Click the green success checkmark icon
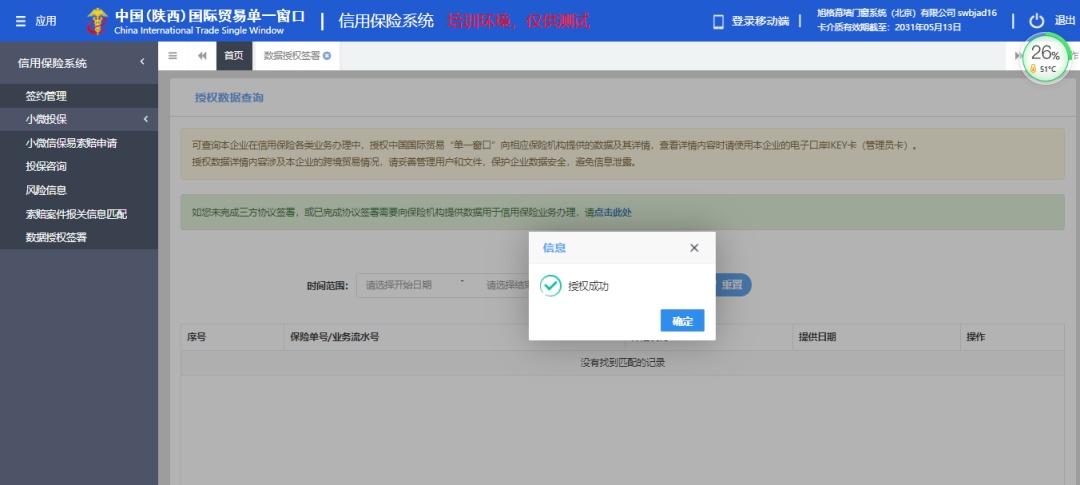This screenshot has height=485, width=1080. coord(550,286)
